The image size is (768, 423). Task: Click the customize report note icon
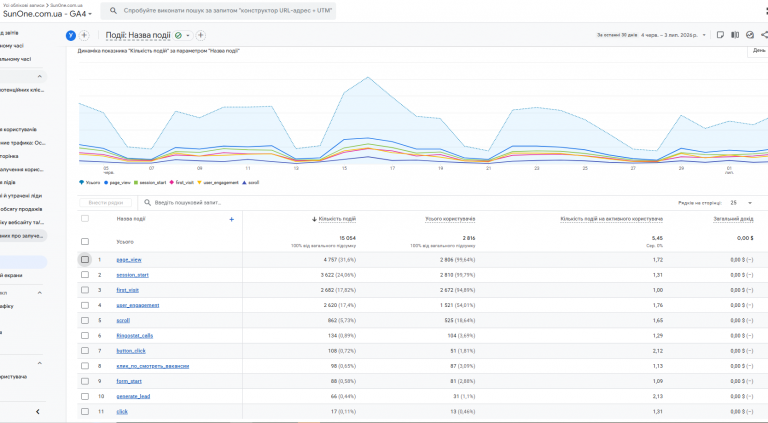tap(720, 35)
